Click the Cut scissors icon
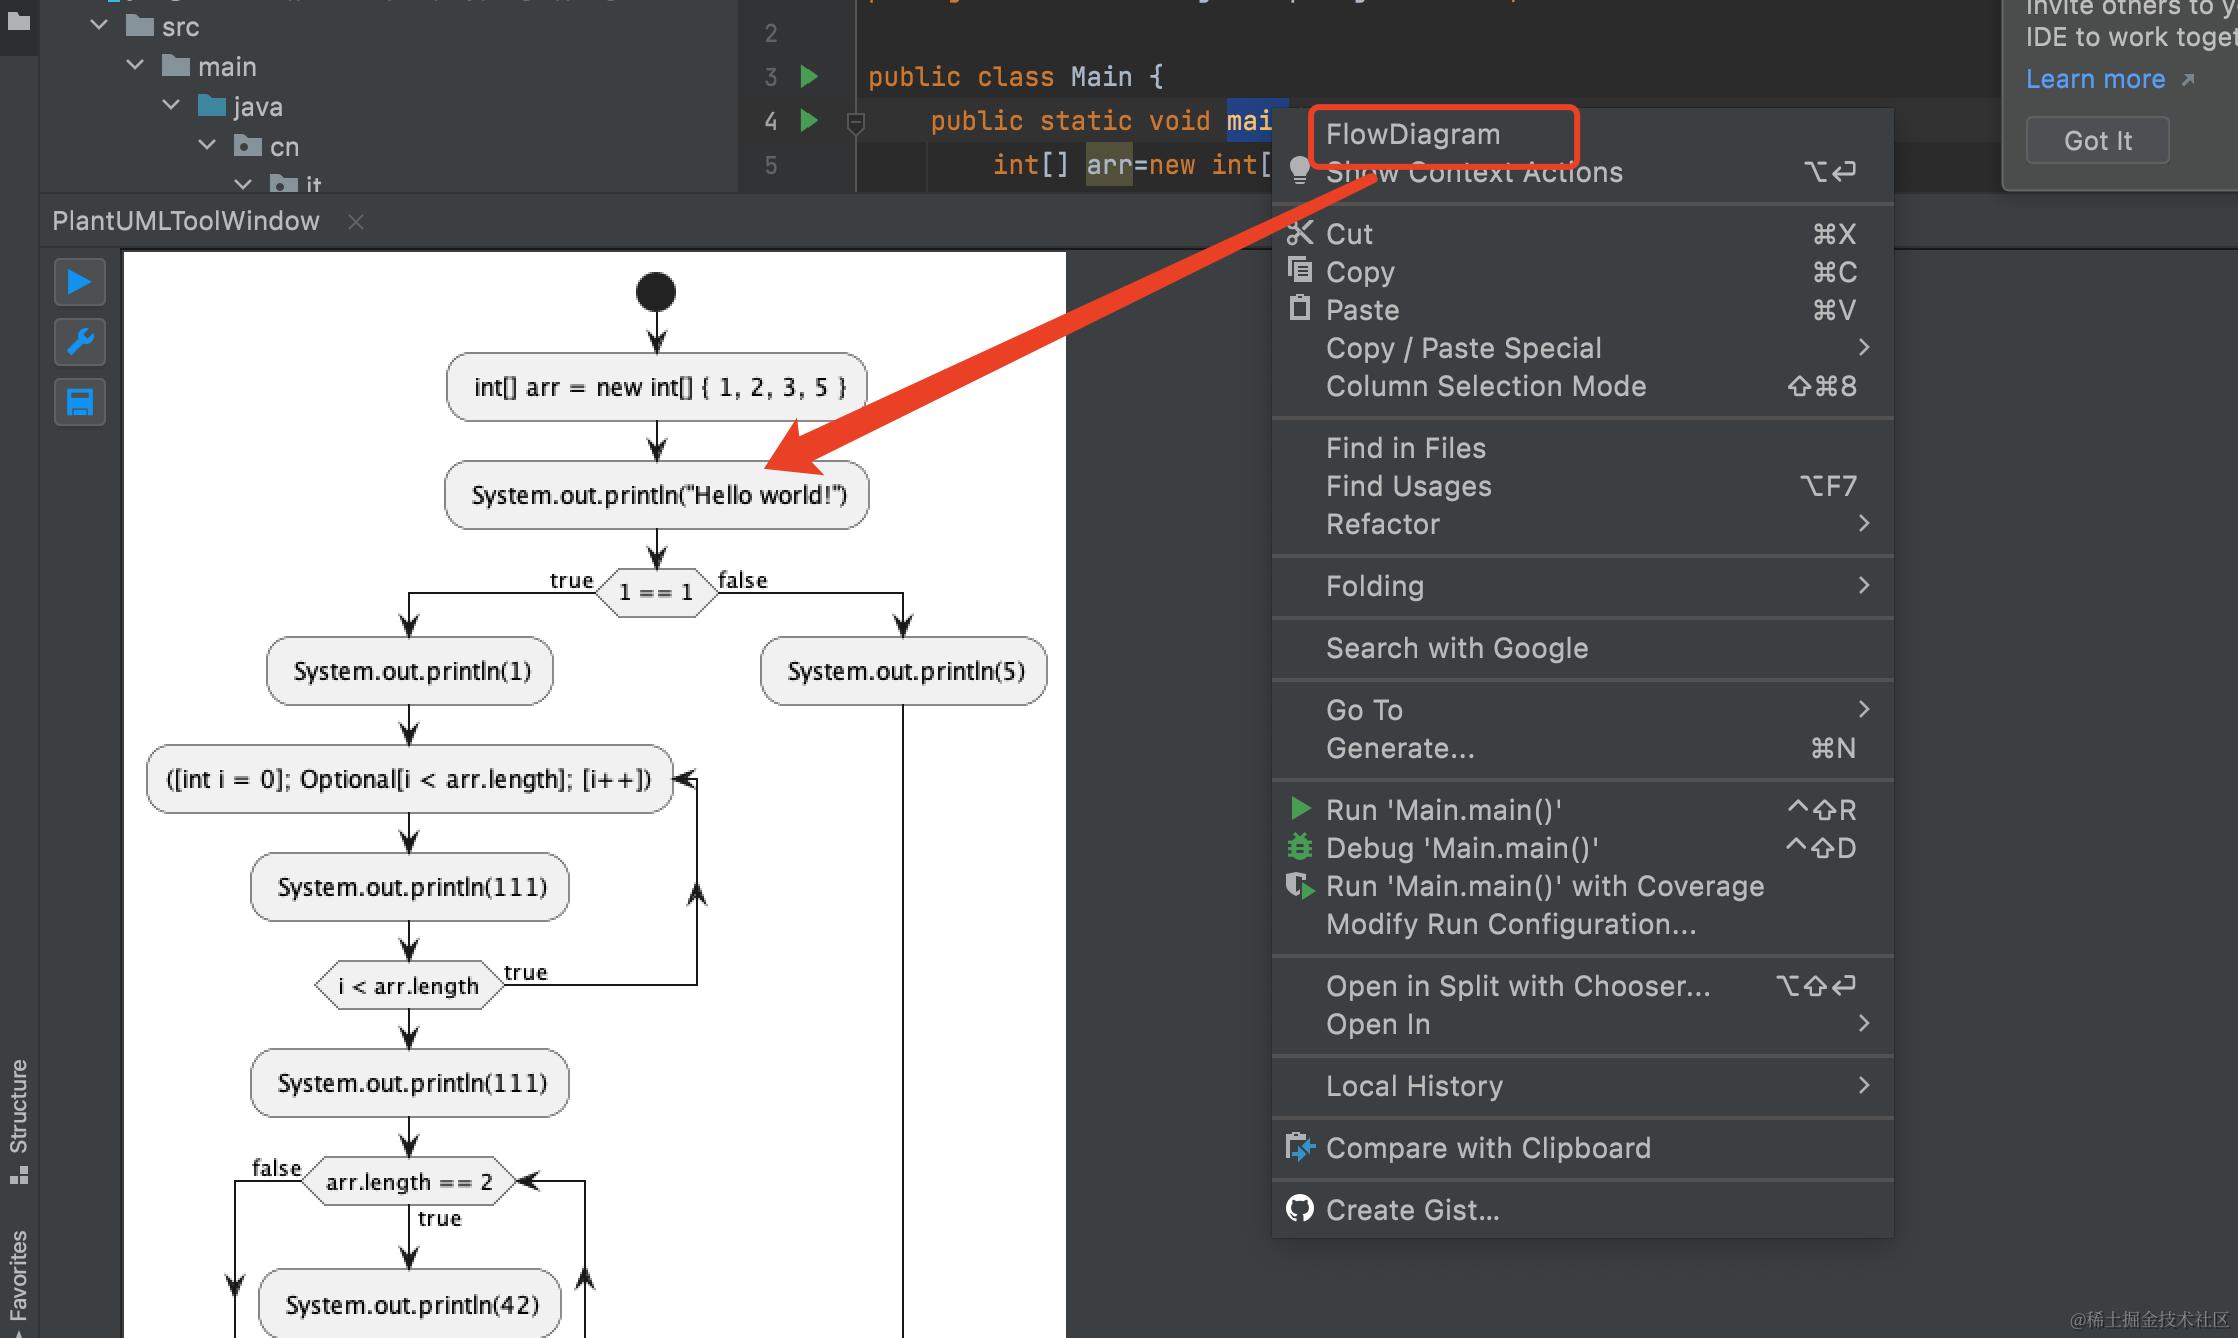The image size is (2238, 1338). pyautogui.click(x=1299, y=234)
